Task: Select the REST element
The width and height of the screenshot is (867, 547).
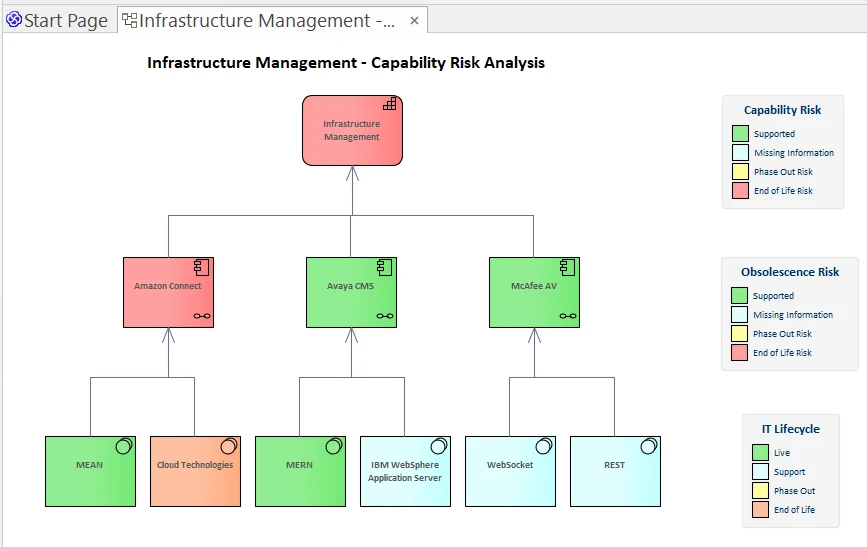Action: [x=615, y=471]
